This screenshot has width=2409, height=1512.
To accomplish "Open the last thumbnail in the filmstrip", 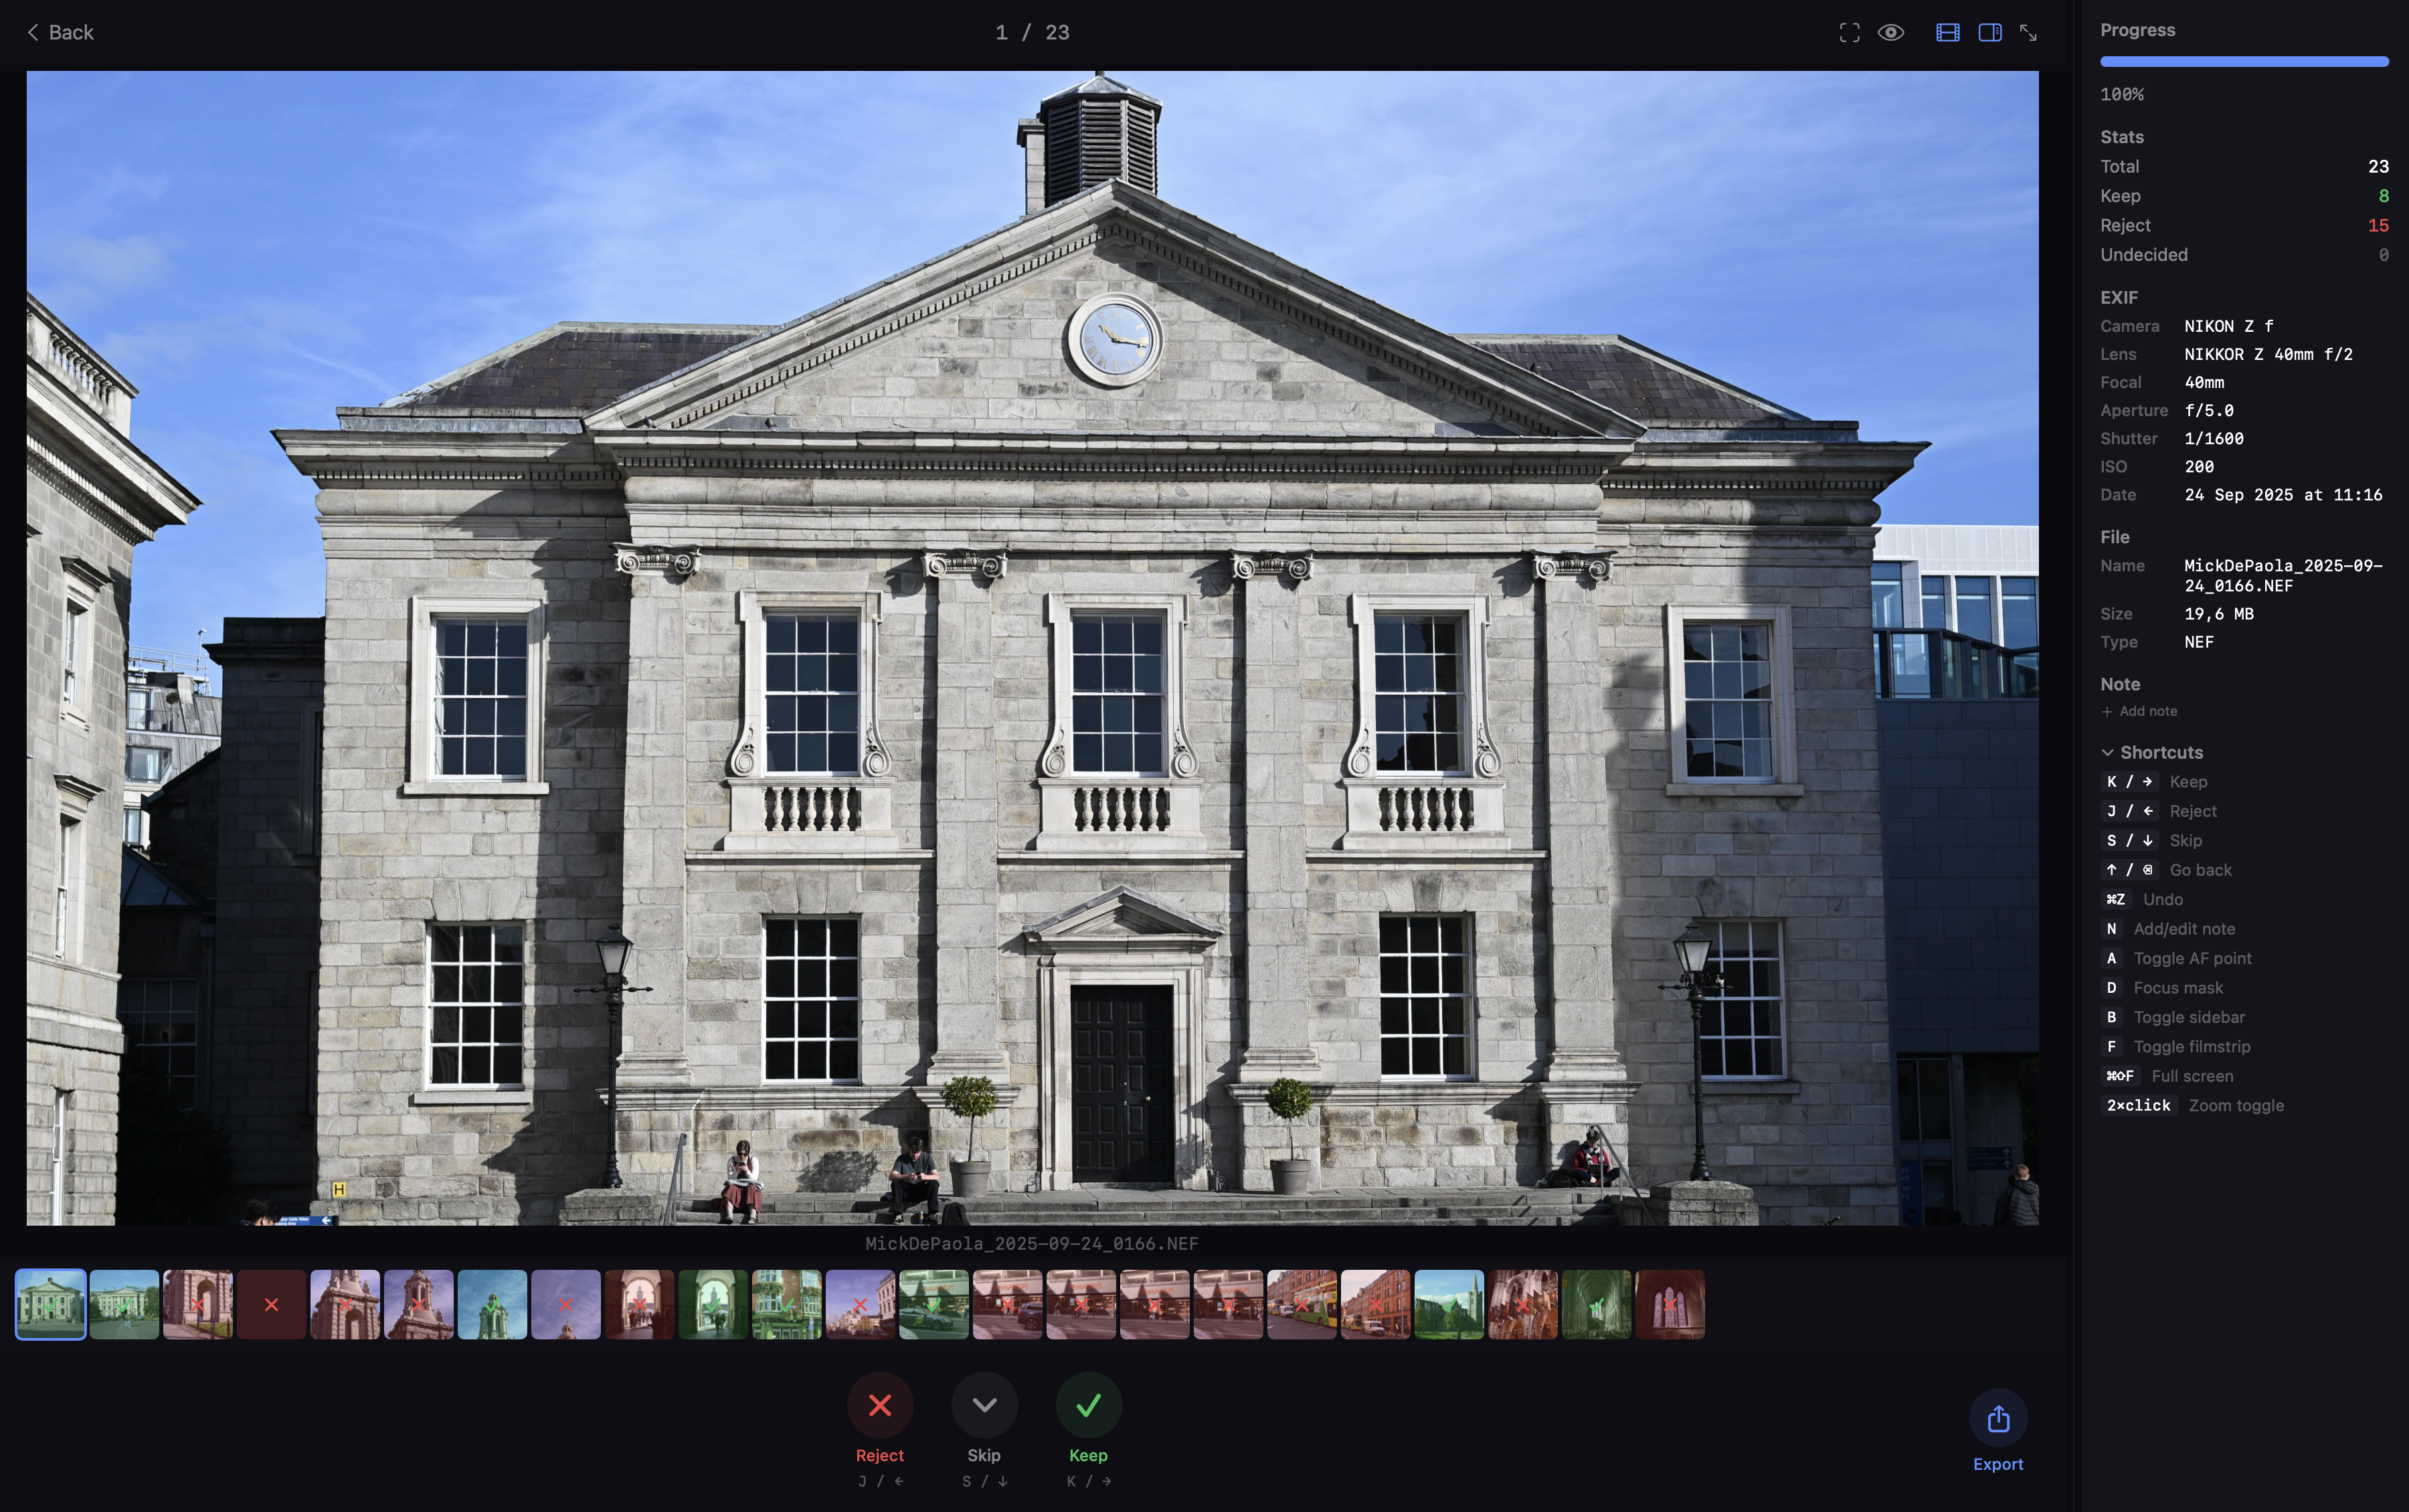I will 1669,1304.
